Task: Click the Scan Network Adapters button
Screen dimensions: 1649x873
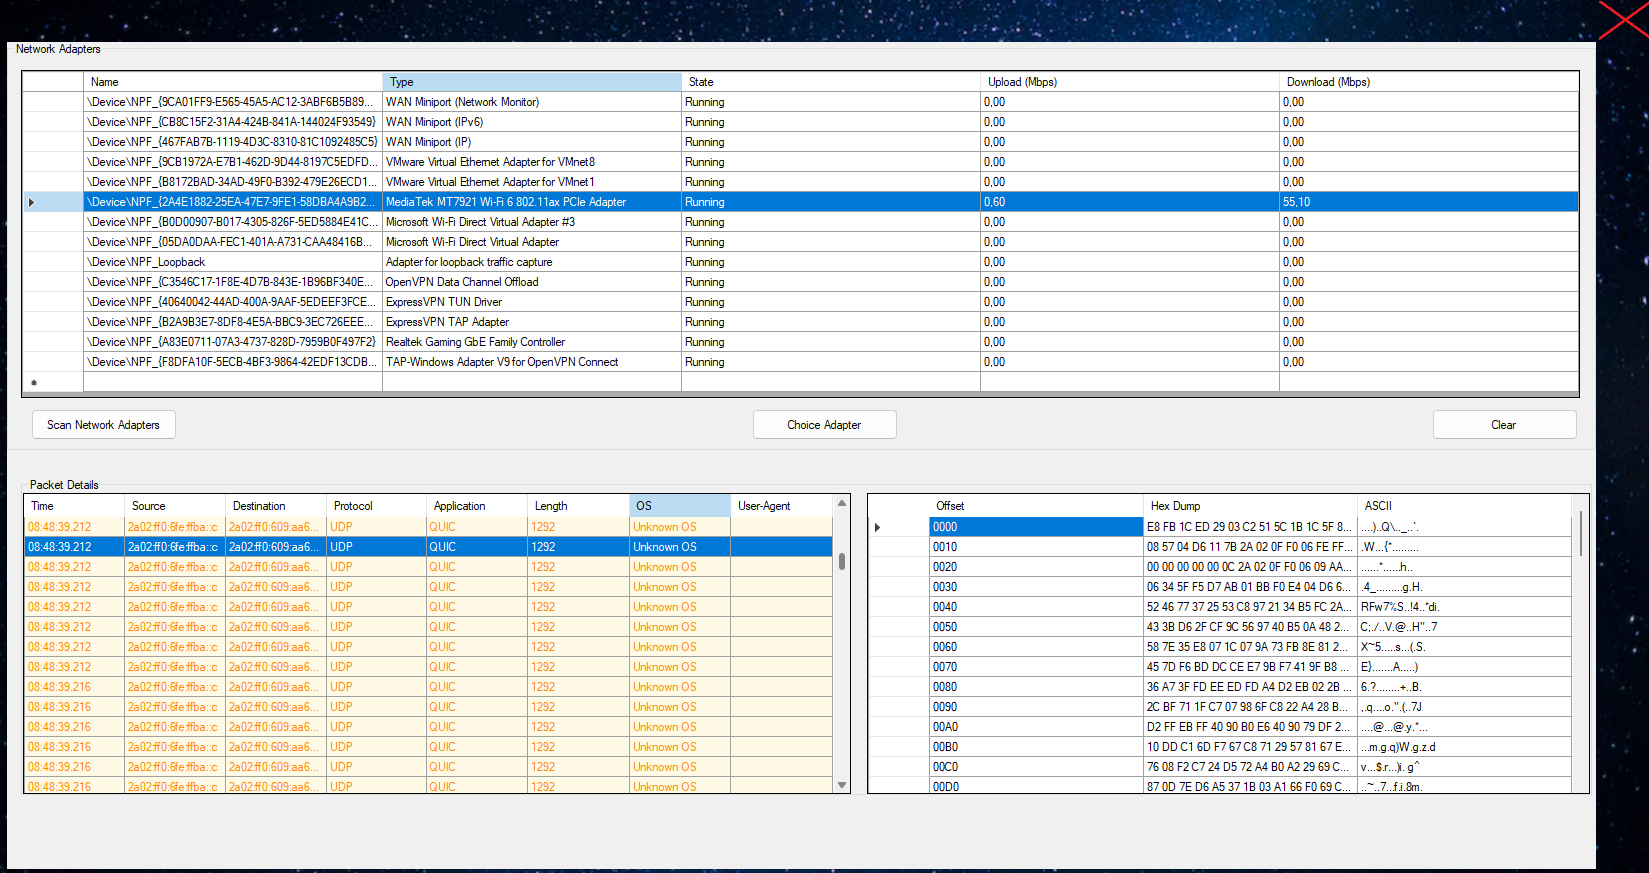Action: point(103,425)
